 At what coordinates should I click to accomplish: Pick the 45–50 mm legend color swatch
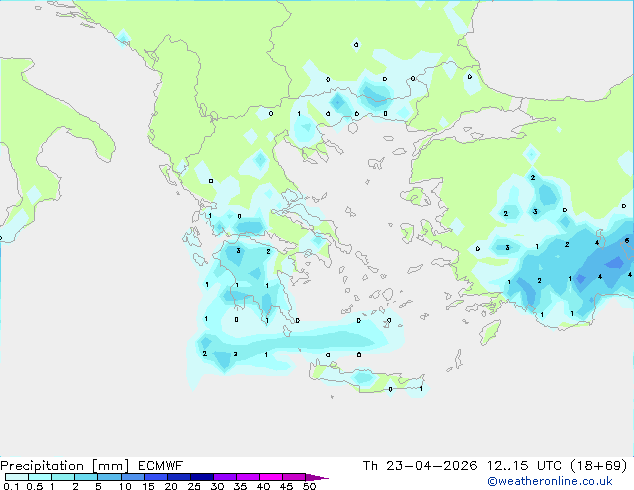pos(294,477)
